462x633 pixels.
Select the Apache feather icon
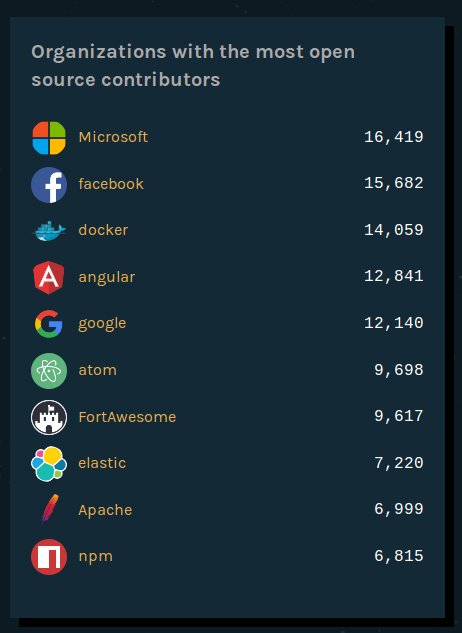tap(50, 509)
